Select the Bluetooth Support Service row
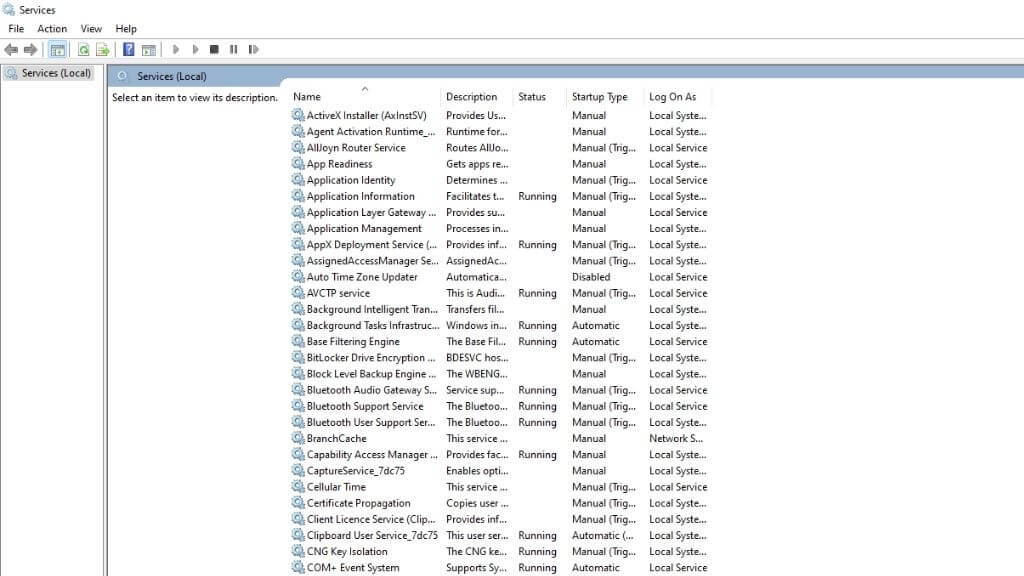 [x=365, y=406]
